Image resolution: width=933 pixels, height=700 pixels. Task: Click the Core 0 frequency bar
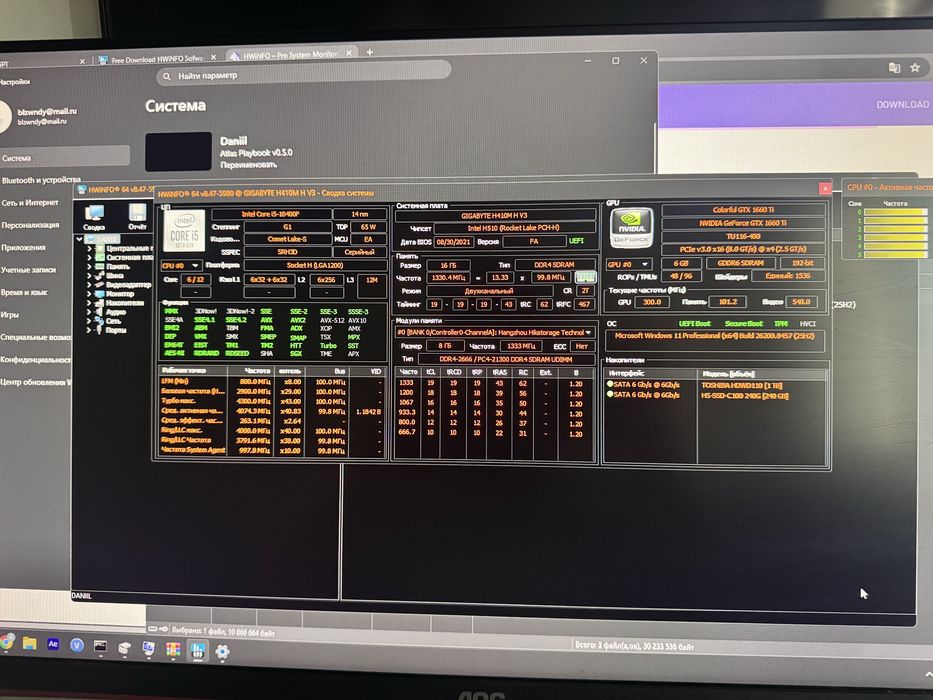tap(895, 212)
